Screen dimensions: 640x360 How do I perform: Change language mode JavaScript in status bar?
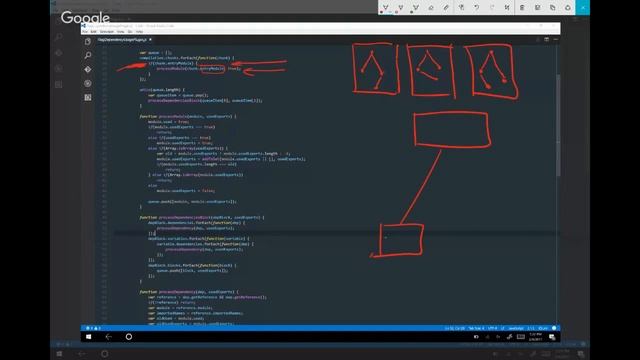coord(516,328)
